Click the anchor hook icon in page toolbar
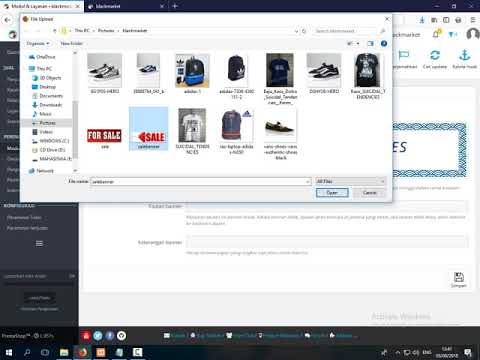Viewport: 480px width, 360px height. (x=465, y=55)
